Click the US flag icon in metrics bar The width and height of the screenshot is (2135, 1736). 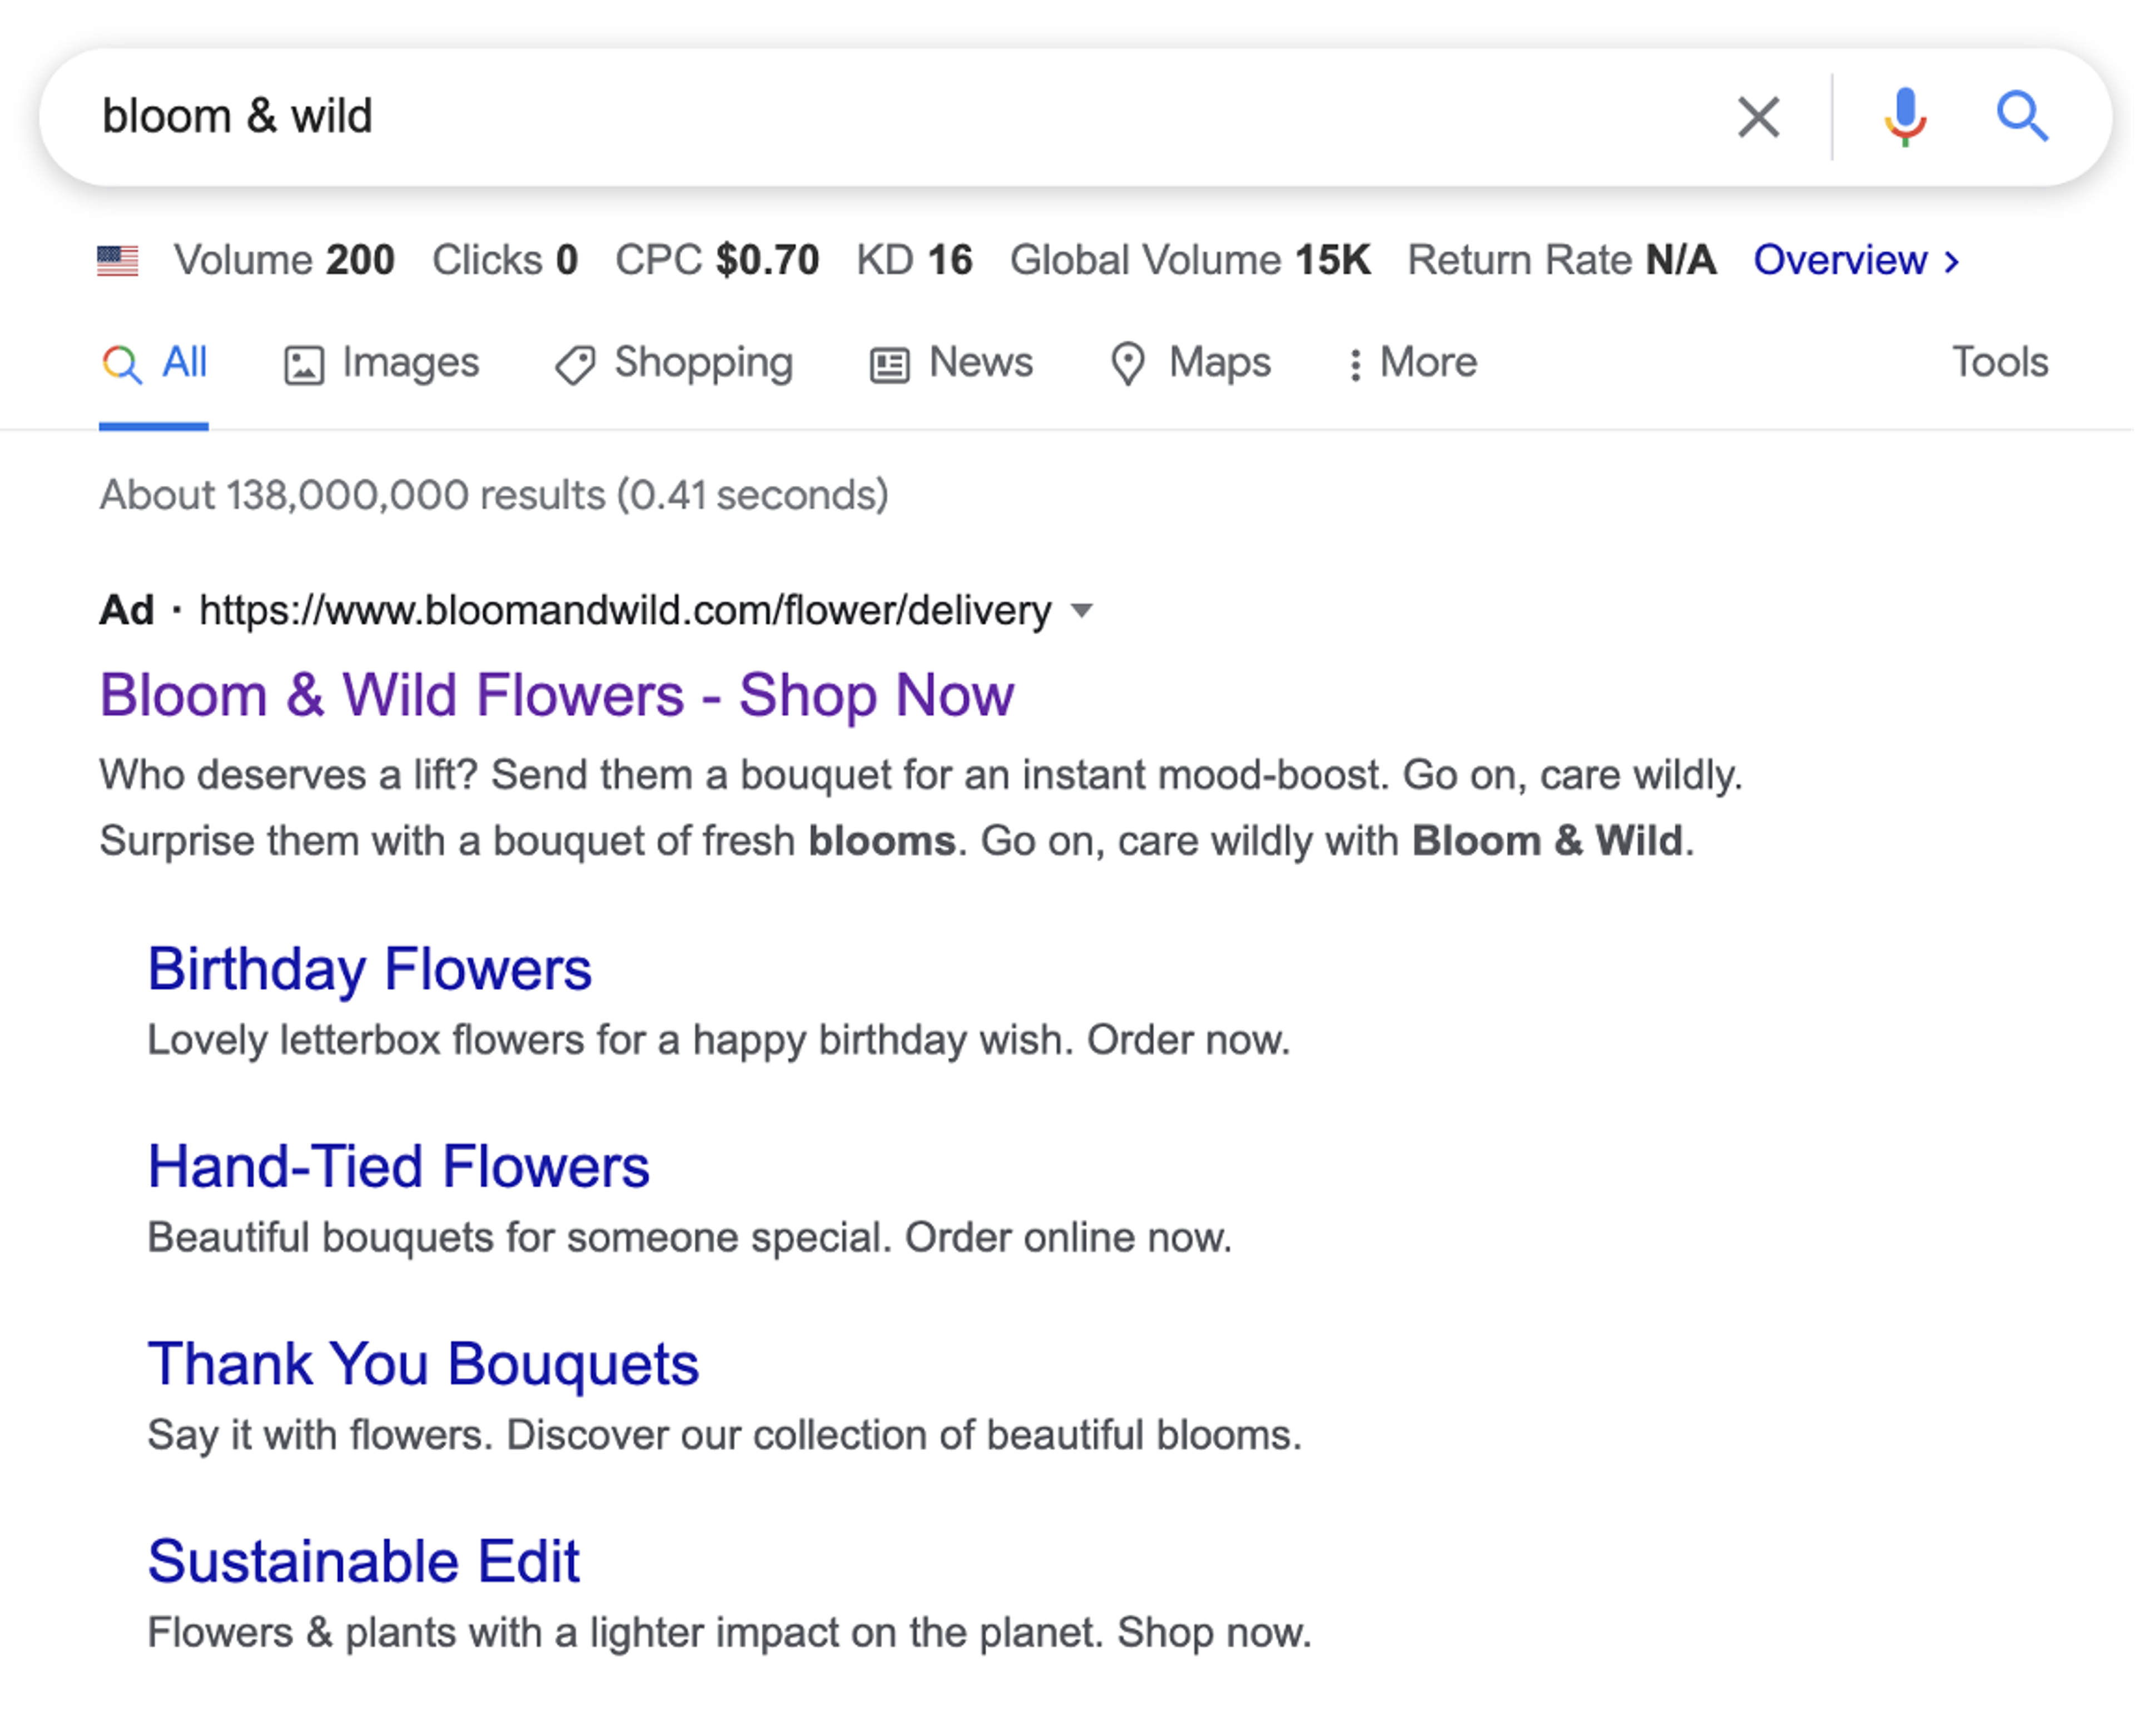(x=117, y=260)
